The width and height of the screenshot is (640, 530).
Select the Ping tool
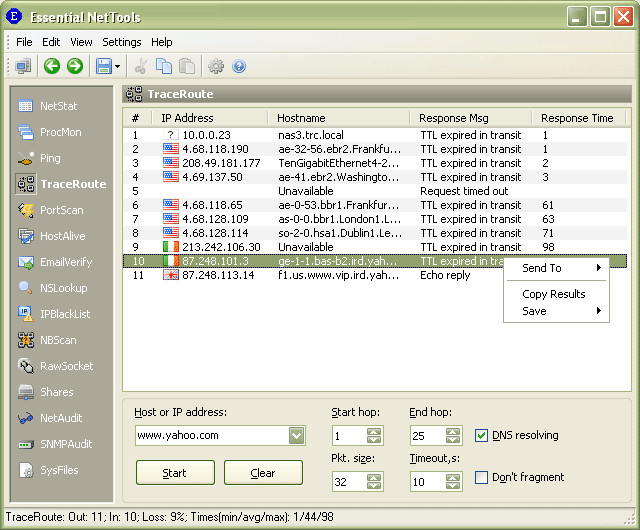pyautogui.click(x=40, y=158)
